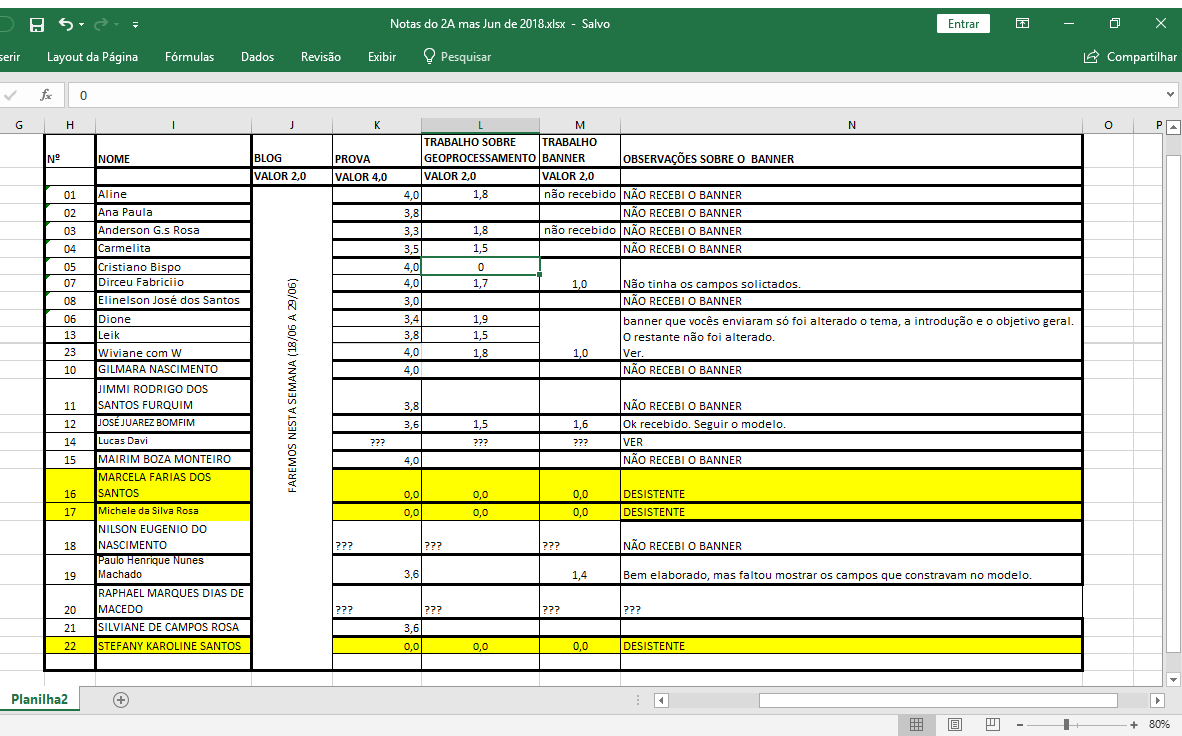Click the Entrar sign-in button
This screenshot has height=736, width=1182.
963,24
